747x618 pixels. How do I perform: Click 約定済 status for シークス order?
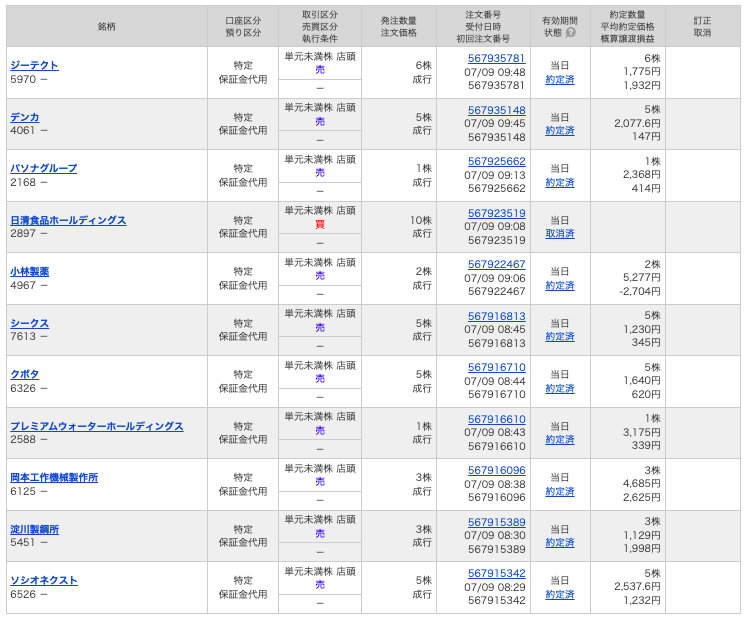[x=560, y=336]
